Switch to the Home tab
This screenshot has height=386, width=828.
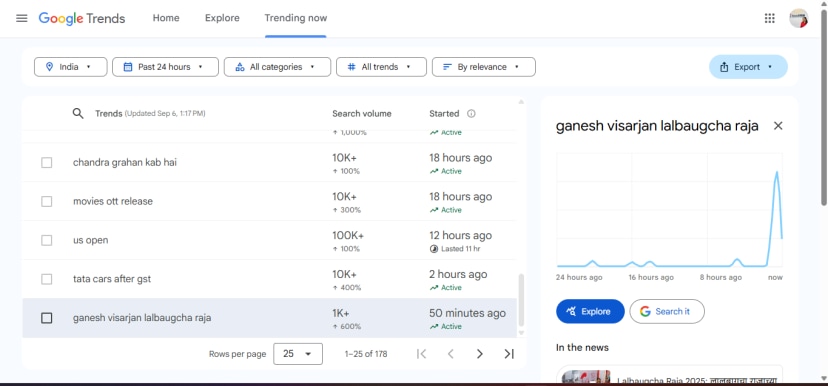[x=166, y=18]
